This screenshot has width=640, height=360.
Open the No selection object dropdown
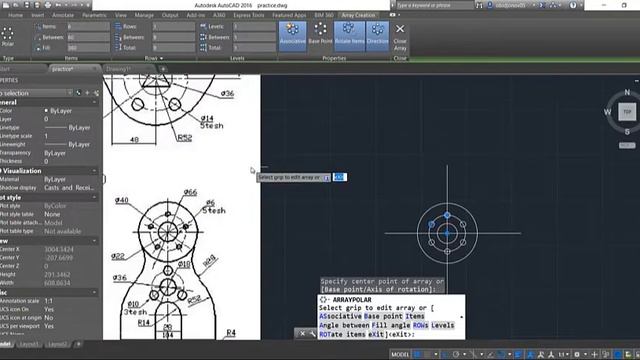[36, 93]
